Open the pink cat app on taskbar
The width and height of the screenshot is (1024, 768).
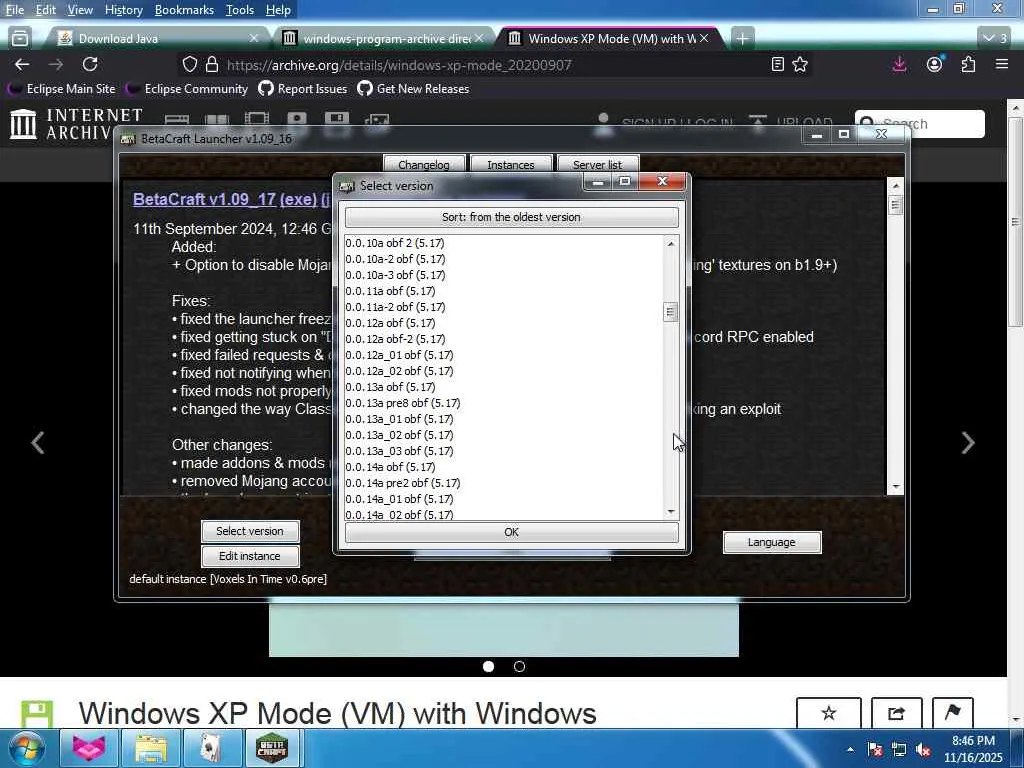(x=88, y=748)
